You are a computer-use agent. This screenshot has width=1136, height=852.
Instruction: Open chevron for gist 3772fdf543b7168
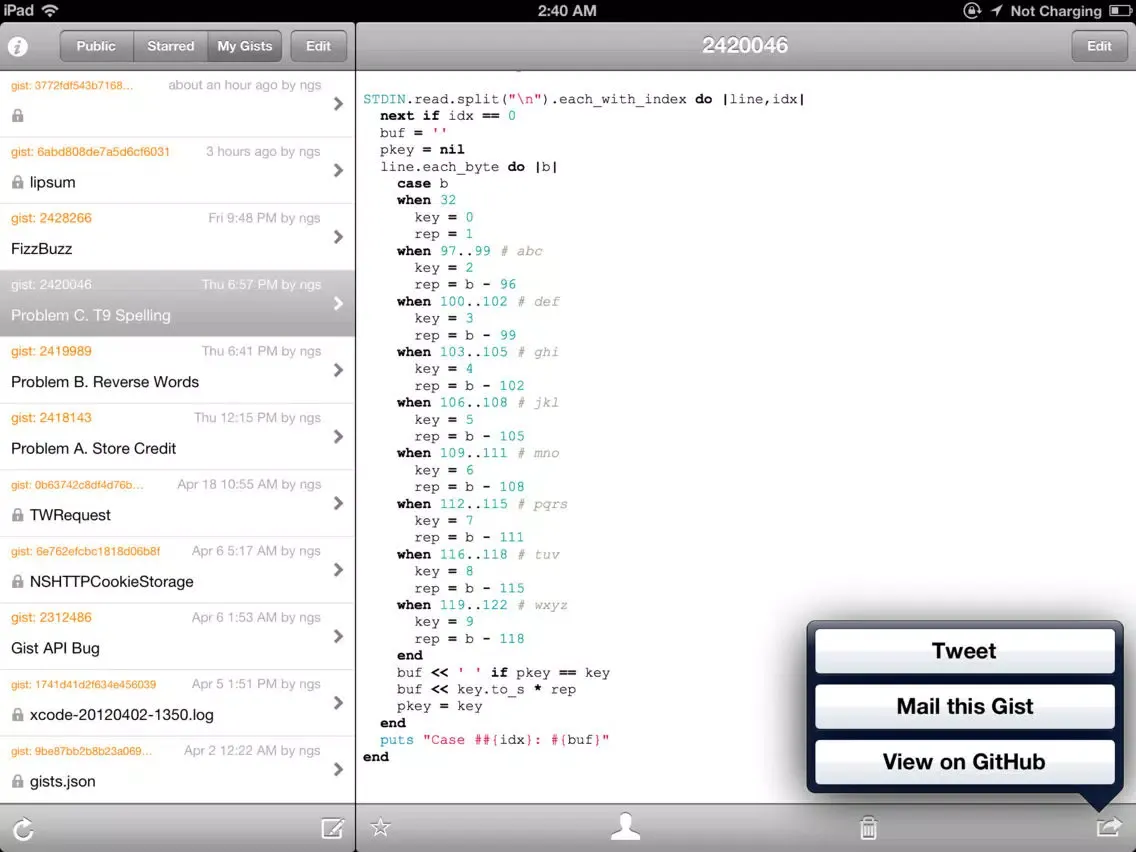tap(338, 104)
